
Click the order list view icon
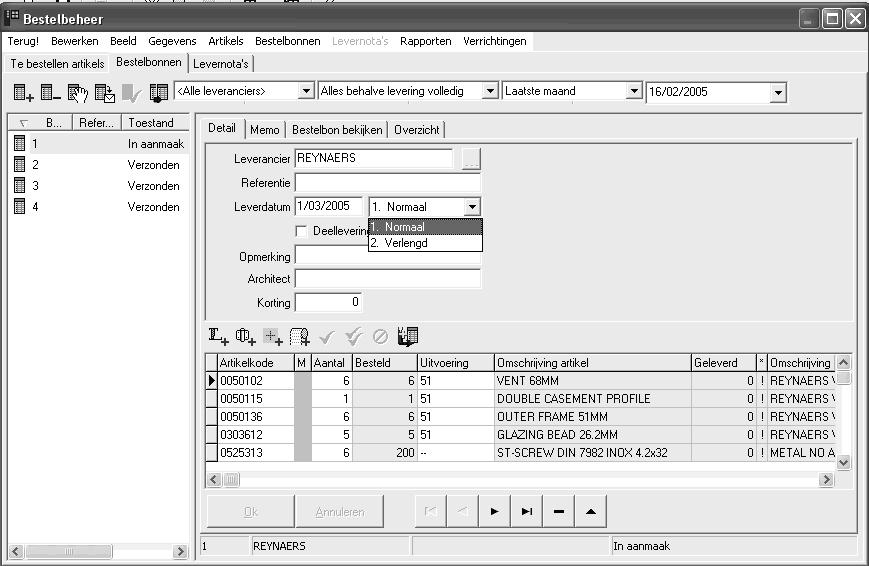click(159, 93)
